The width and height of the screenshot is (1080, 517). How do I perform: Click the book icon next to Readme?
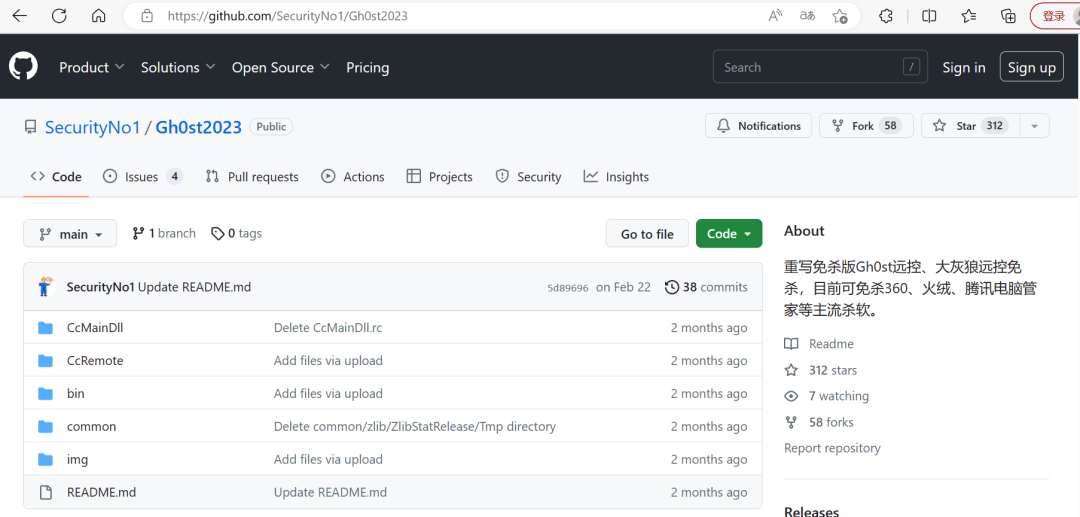[791, 344]
